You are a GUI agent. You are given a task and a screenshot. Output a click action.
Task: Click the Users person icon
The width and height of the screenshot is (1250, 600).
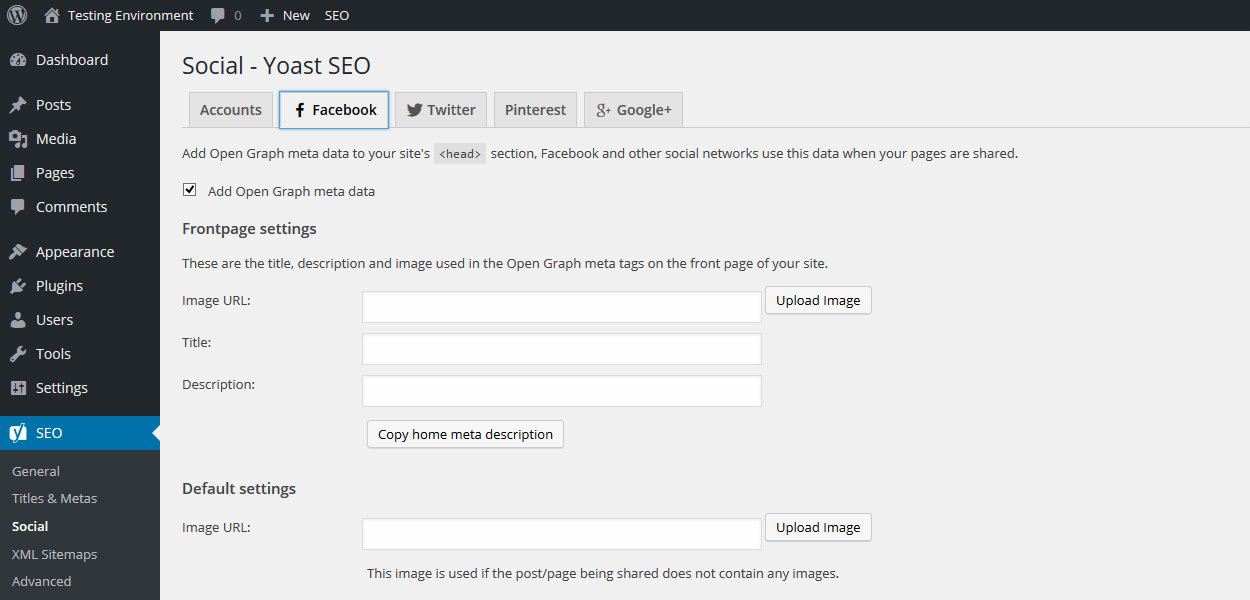(18, 320)
